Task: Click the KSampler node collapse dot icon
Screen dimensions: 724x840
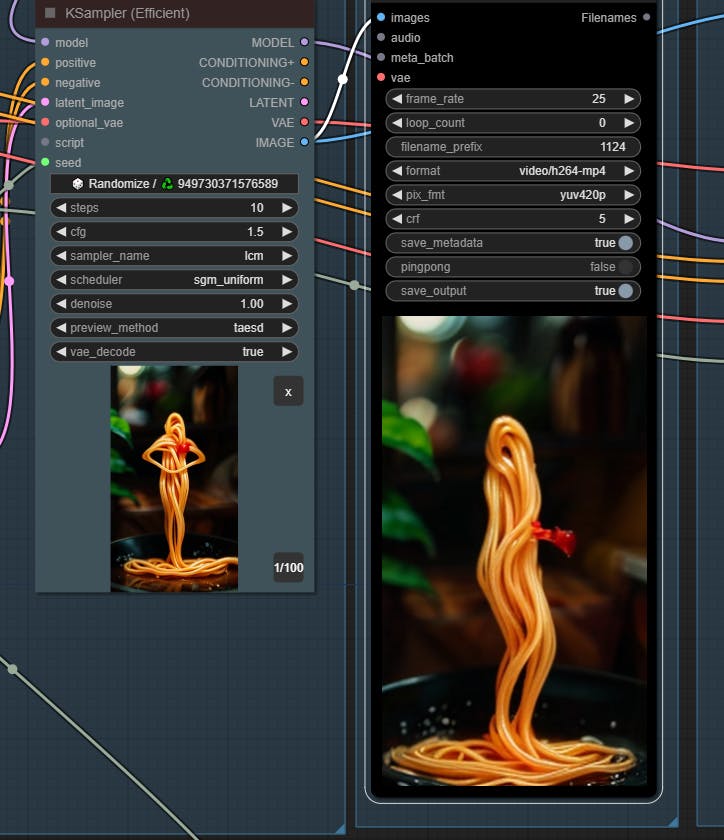Action: (x=50, y=13)
